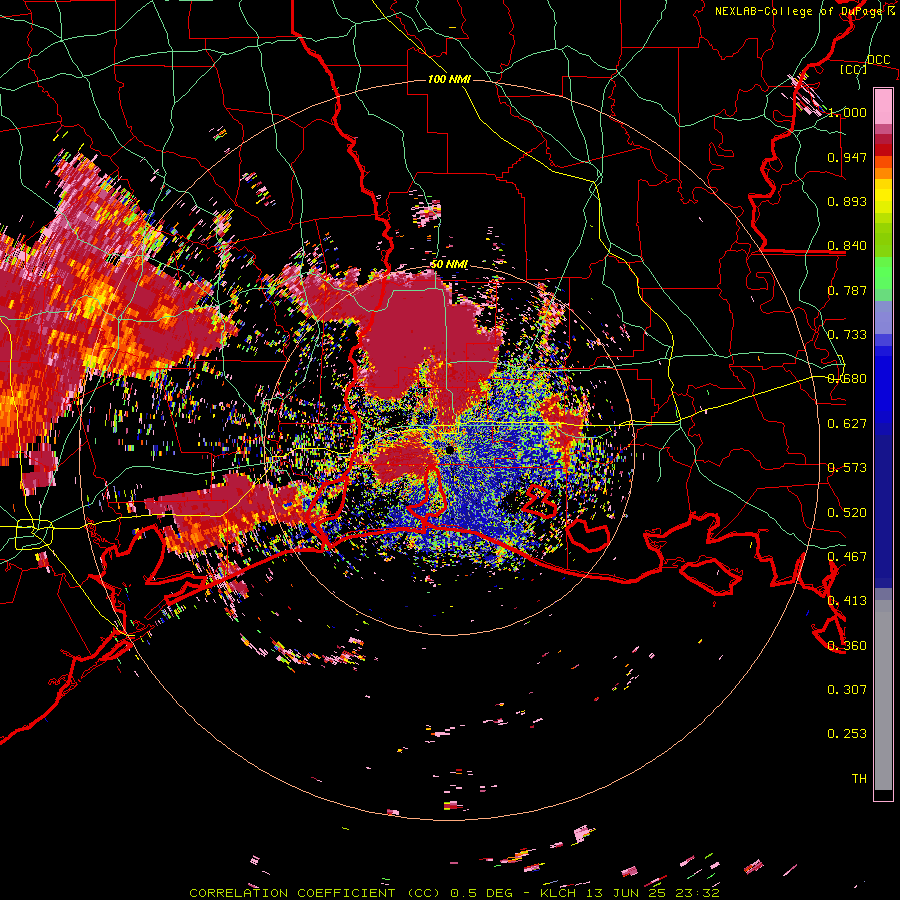Select the 0.733 scale value

coord(847,335)
